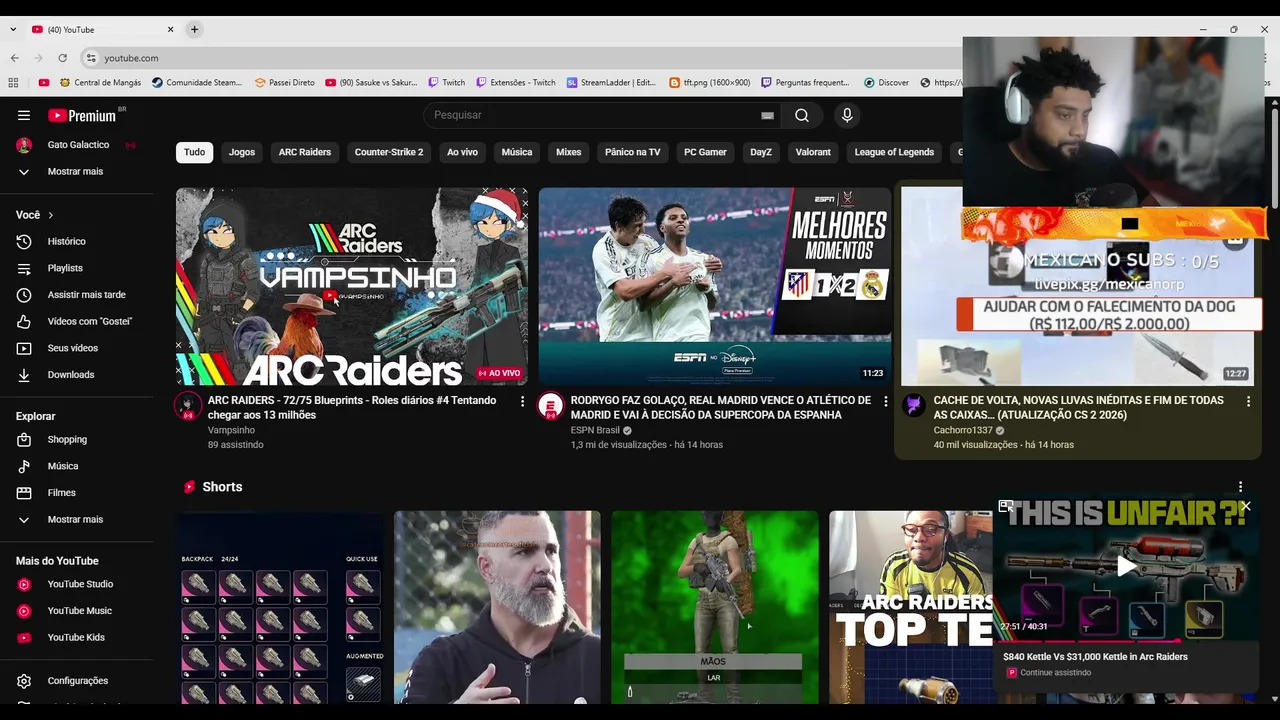Screen dimensions: 1280x720
Task: Open Cachorro1337 channel avatar
Action: point(914,406)
